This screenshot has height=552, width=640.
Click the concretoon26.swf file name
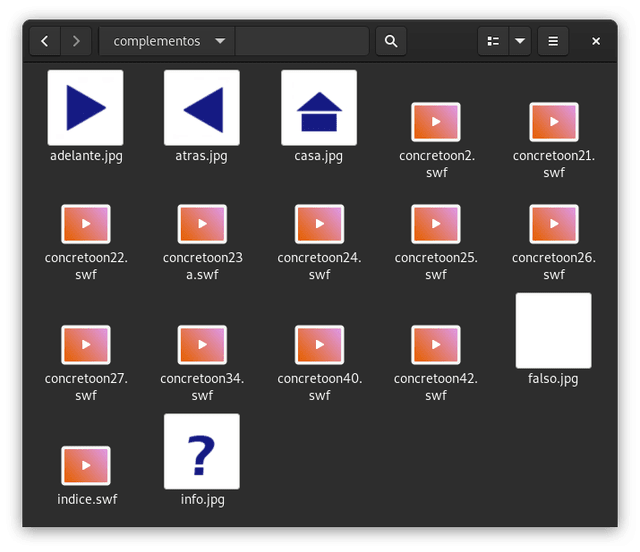click(554, 266)
